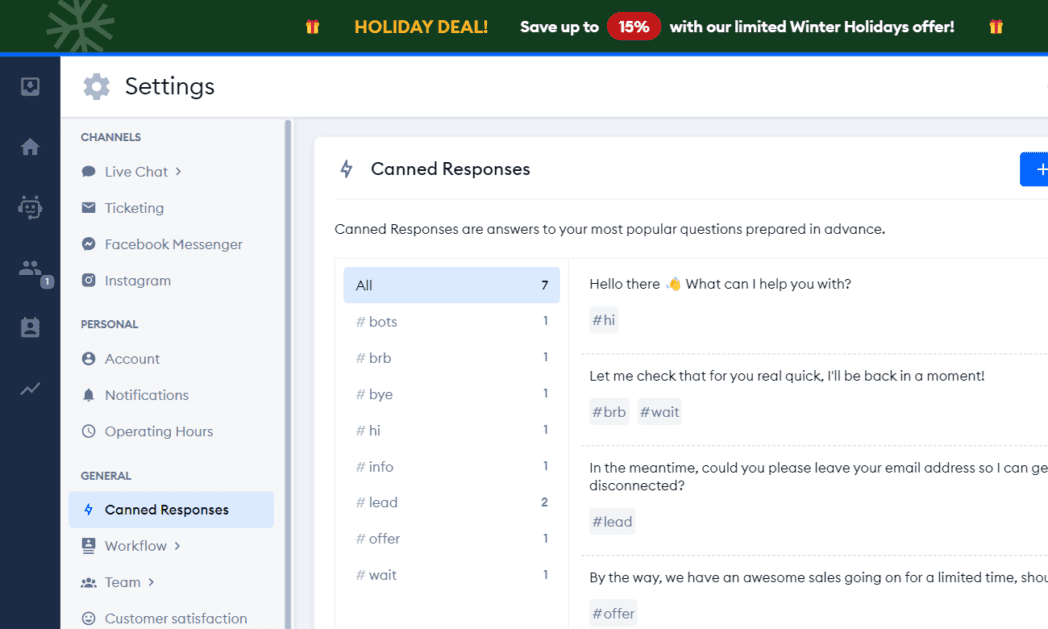
Task: Filter responses by # hi tag
Action: (x=451, y=430)
